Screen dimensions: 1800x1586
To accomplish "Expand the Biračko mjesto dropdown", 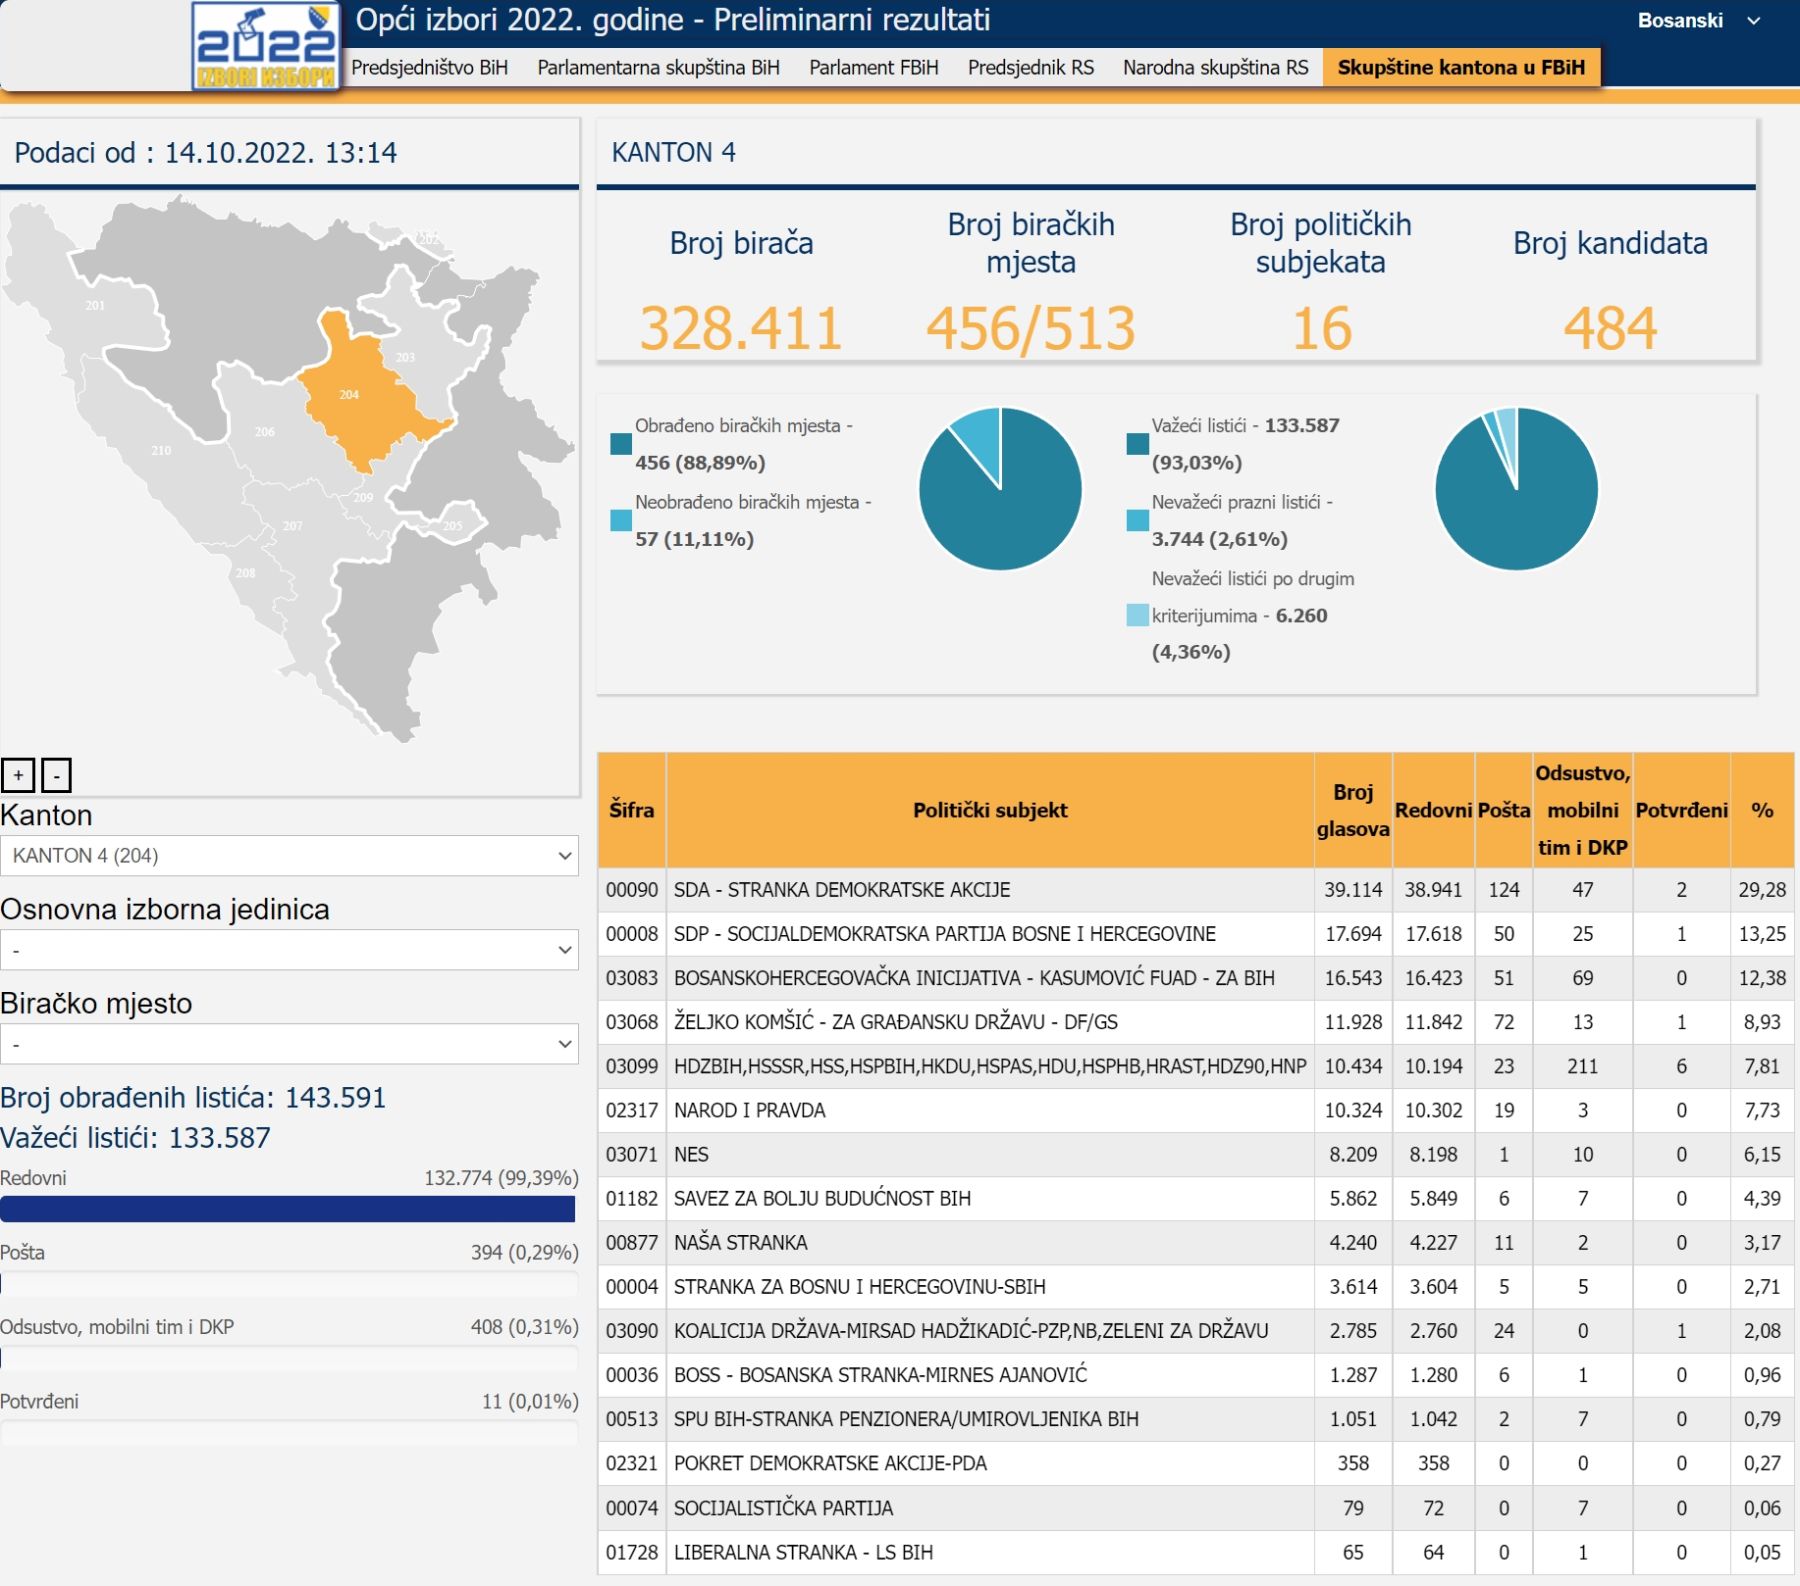I will point(289,1044).
